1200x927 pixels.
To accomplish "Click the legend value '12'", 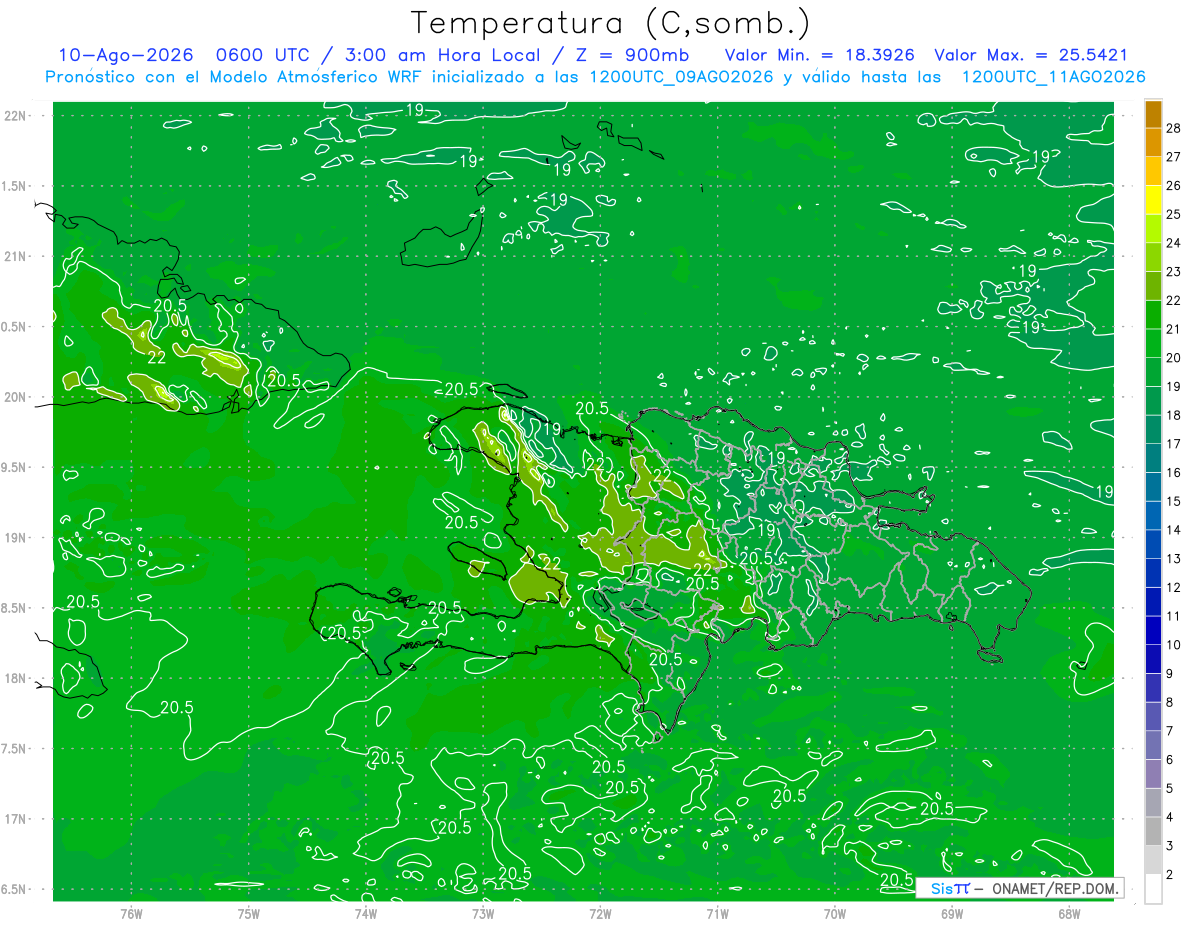I will (1174, 587).
